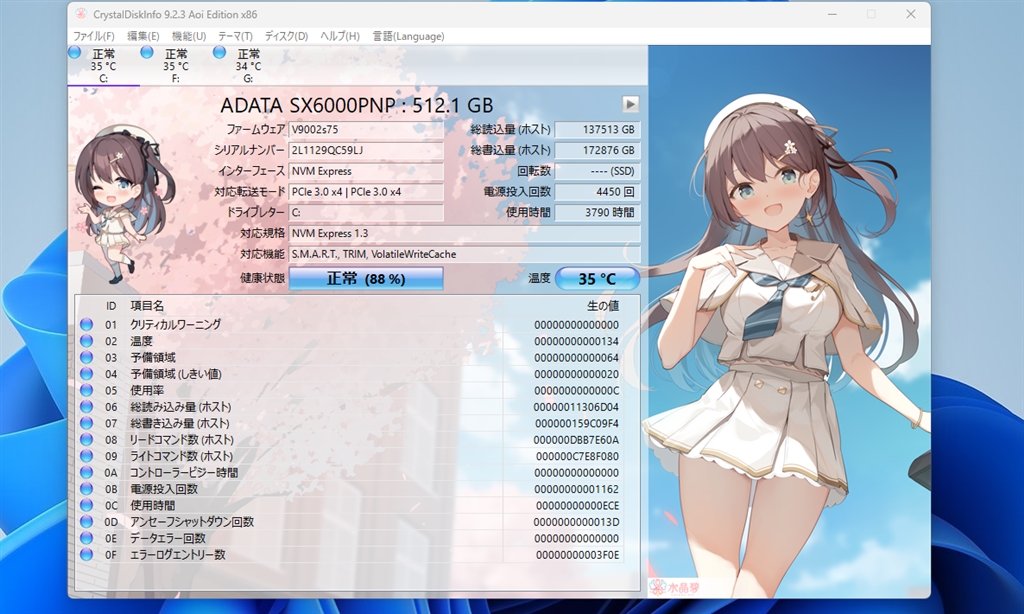Click status icon for アンセーフシャットダウン回数 row

86,521
